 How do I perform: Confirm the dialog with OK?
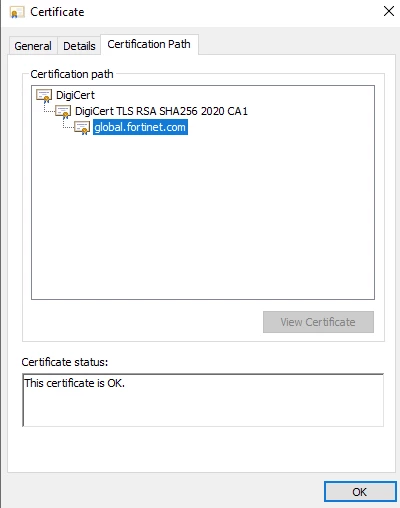coord(360,492)
